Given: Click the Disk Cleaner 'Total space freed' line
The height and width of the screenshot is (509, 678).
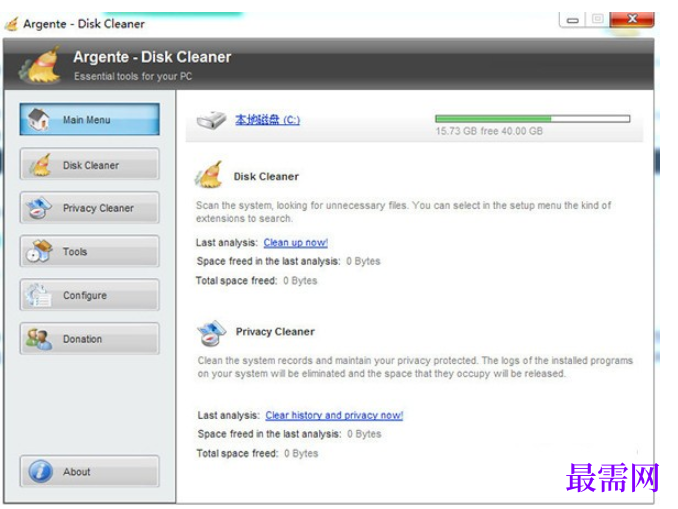Looking at the screenshot, I should coord(256,281).
